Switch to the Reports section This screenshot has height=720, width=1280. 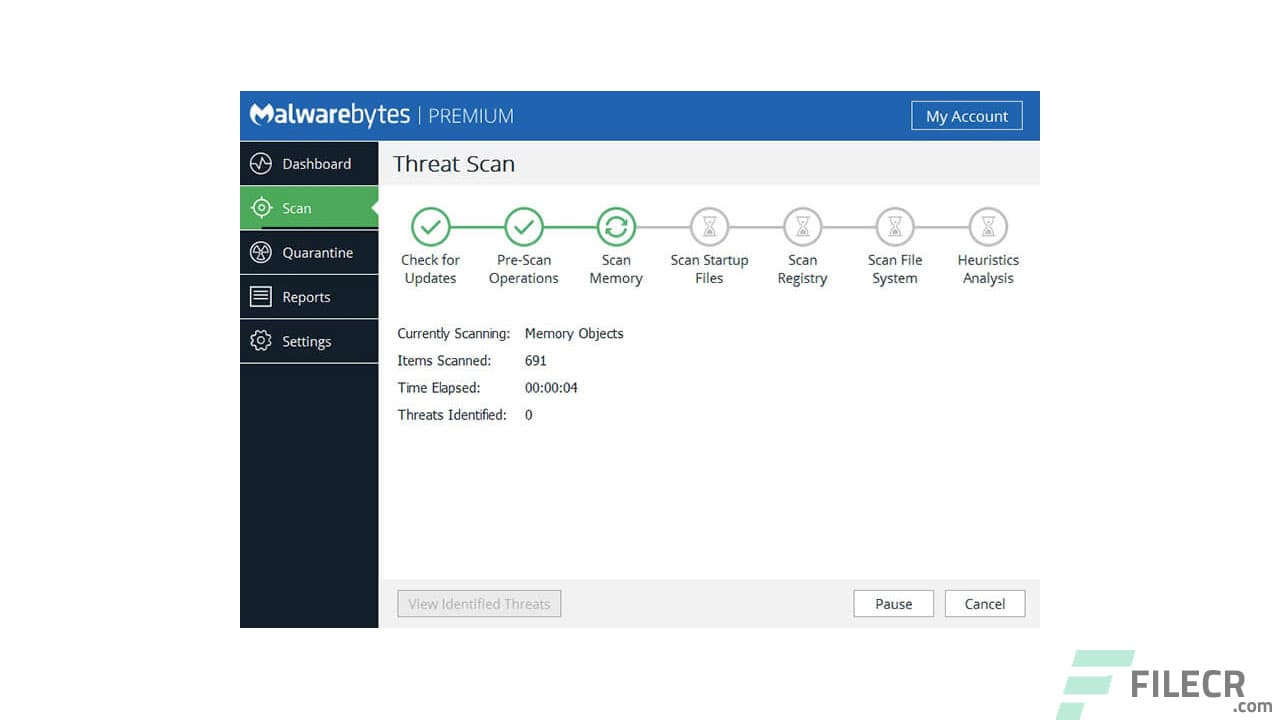[307, 296]
